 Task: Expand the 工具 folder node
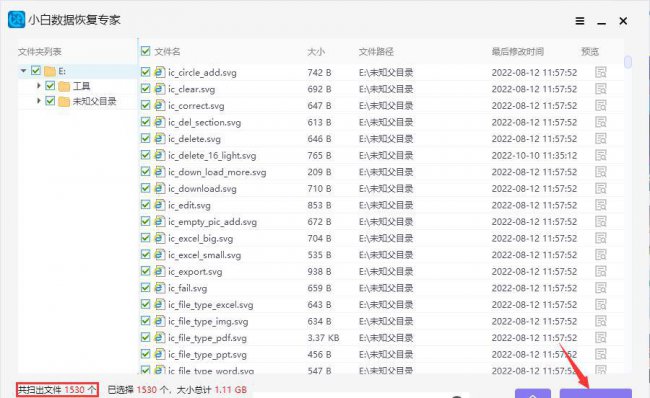pos(39,86)
